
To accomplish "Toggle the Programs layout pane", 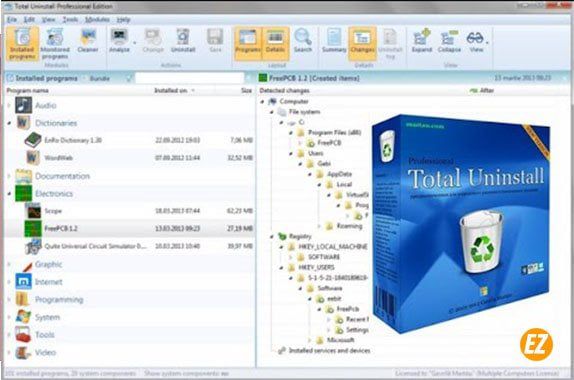I will pos(248,43).
